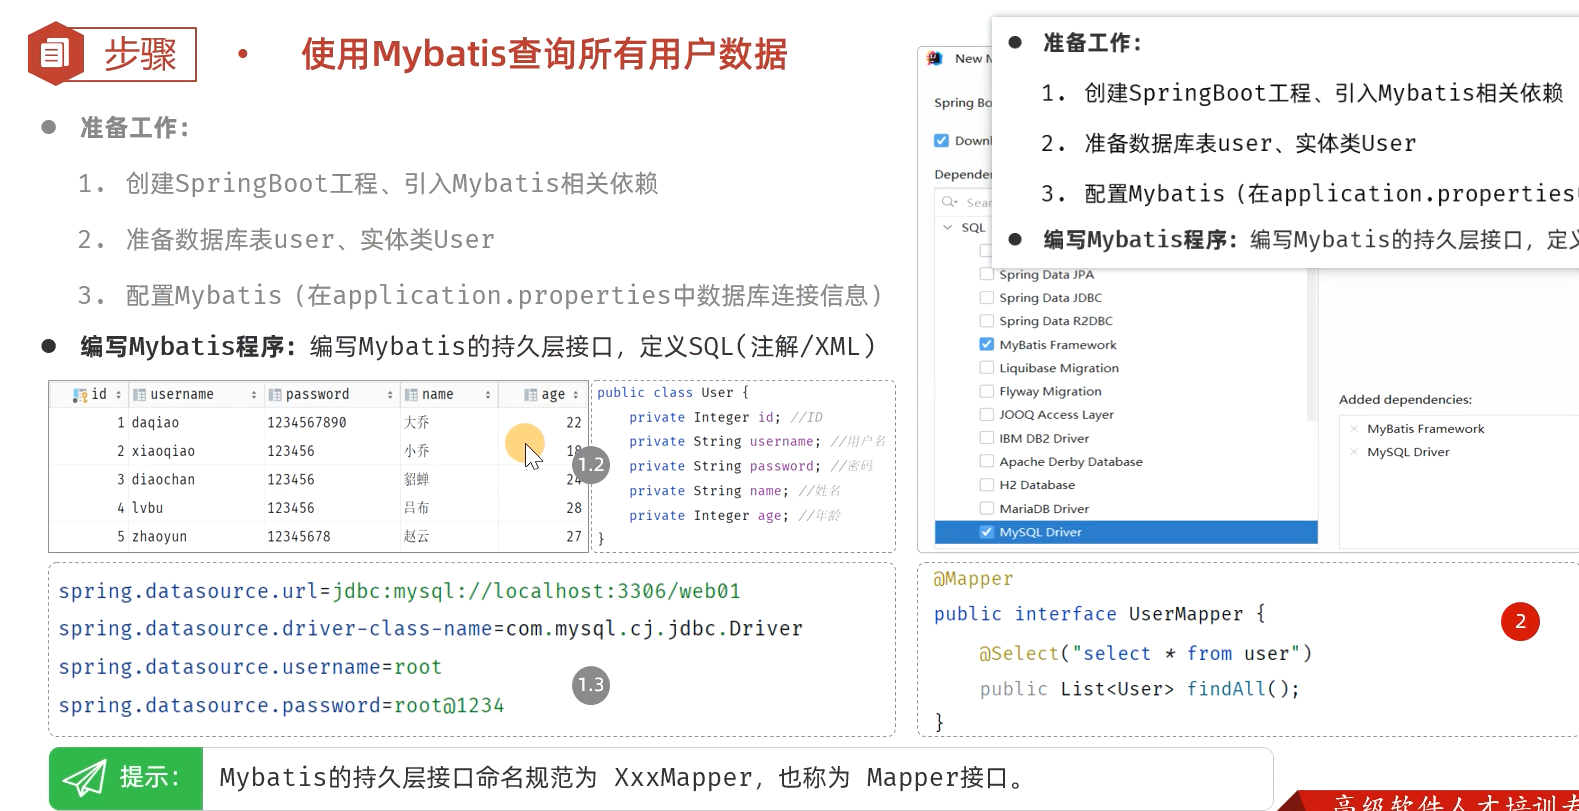Click the @Mapper annotation text
Viewport: 1579px width, 811px height.
pos(973,579)
